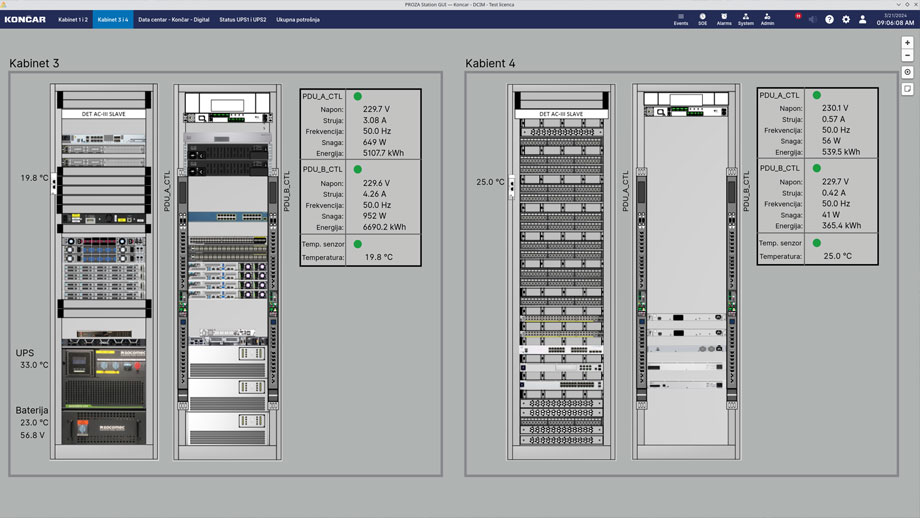Open the Status UPS1 i UPS2 tab
920x518 pixels.
(x=243, y=19)
